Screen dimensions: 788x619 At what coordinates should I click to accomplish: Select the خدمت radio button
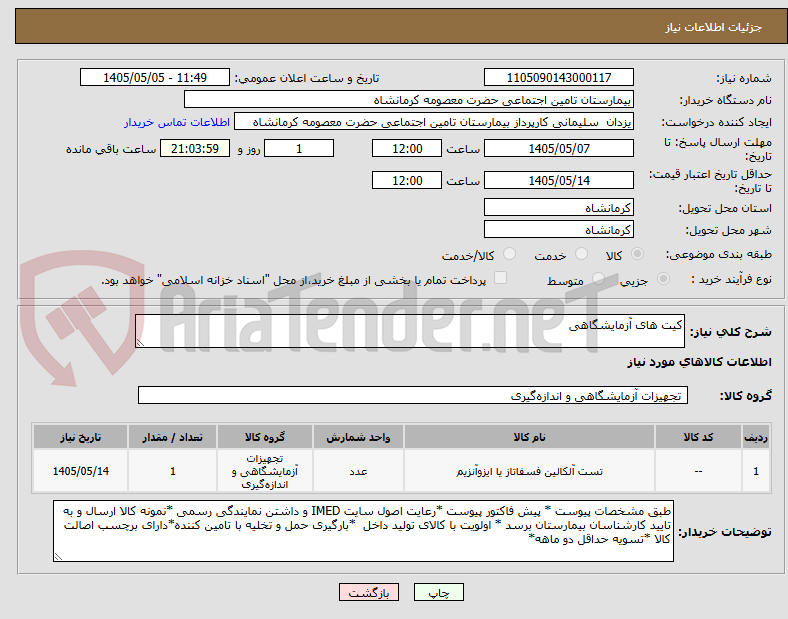tap(581, 254)
